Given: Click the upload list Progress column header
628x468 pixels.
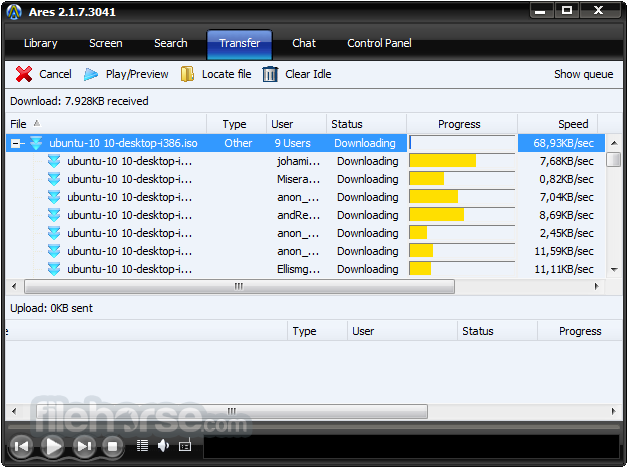Looking at the screenshot, I should 580,331.
